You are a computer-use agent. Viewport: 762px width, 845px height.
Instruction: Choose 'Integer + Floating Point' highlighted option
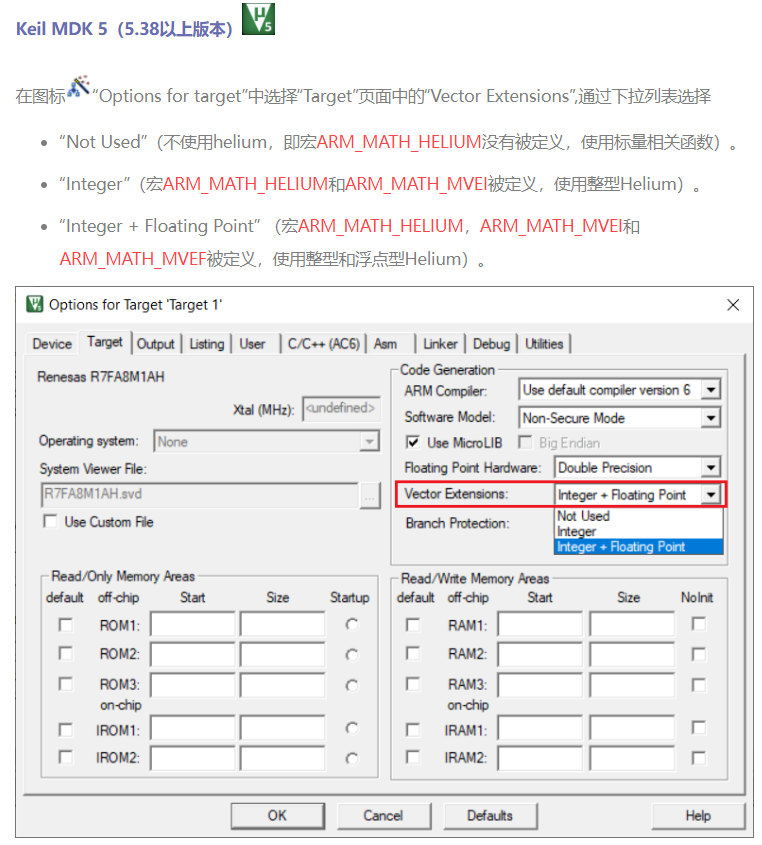pos(639,546)
